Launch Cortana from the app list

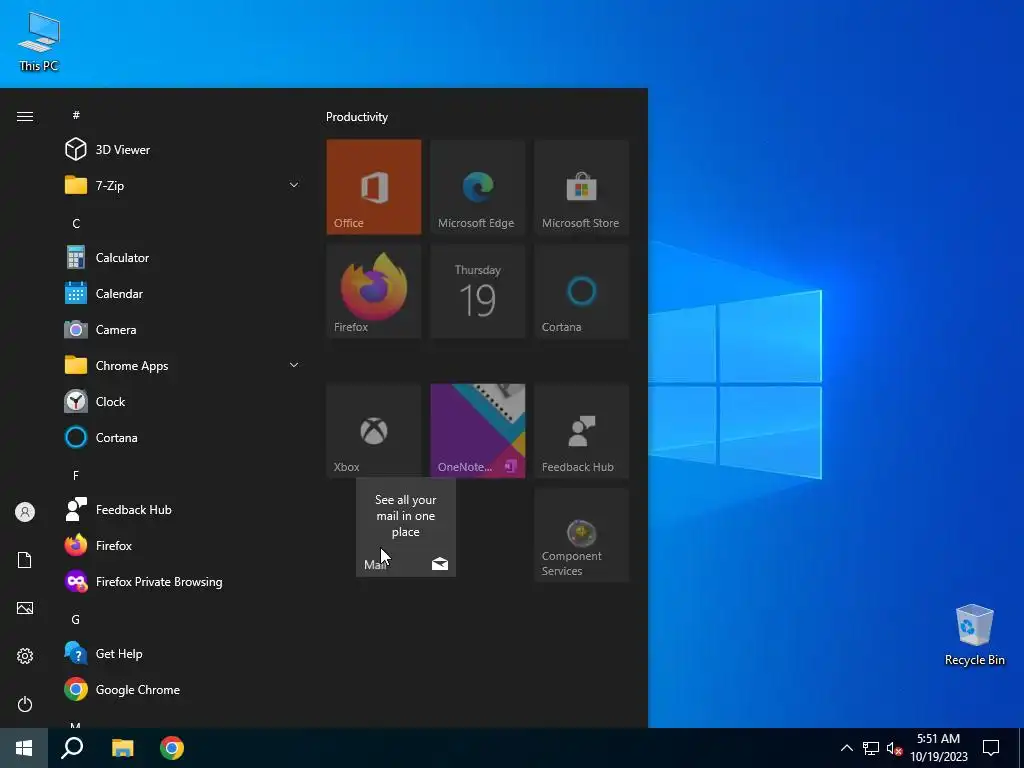(182, 438)
